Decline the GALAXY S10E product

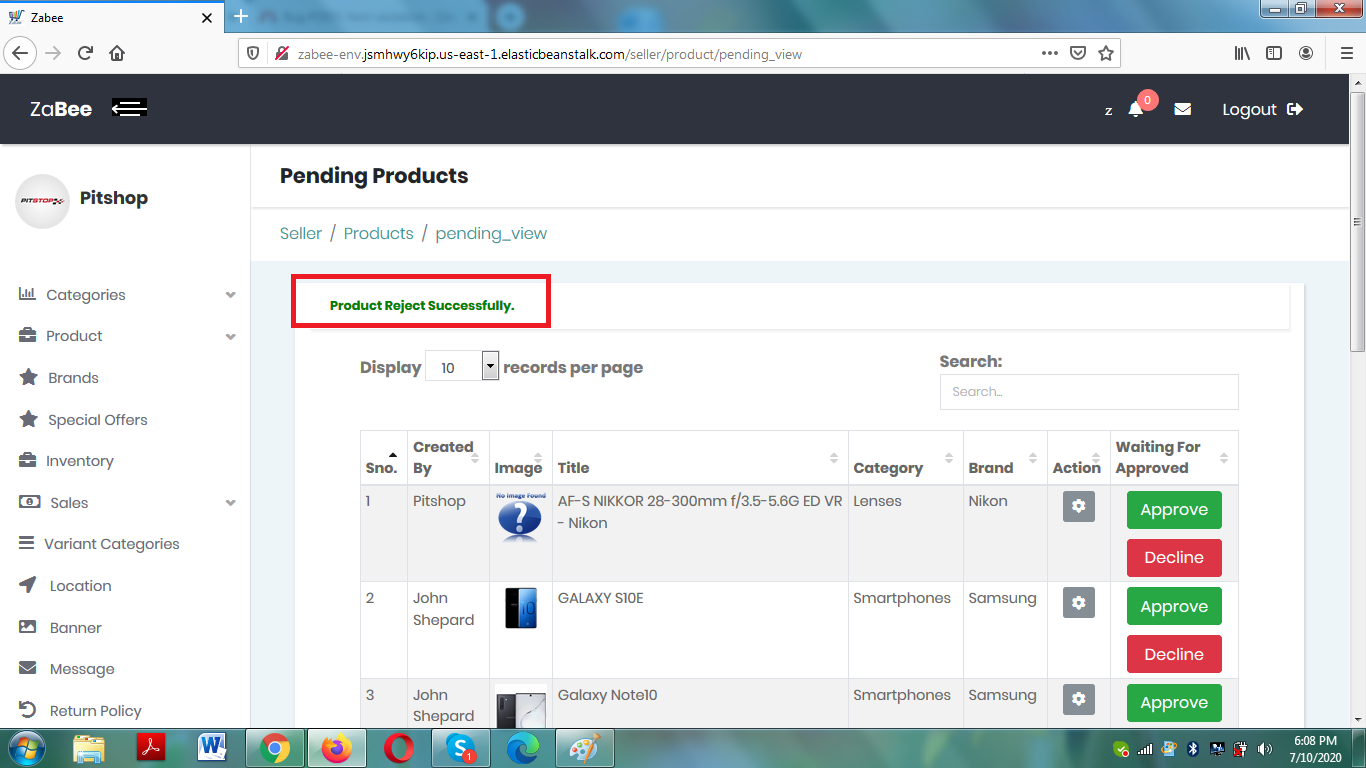pyautogui.click(x=1174, y=655)
